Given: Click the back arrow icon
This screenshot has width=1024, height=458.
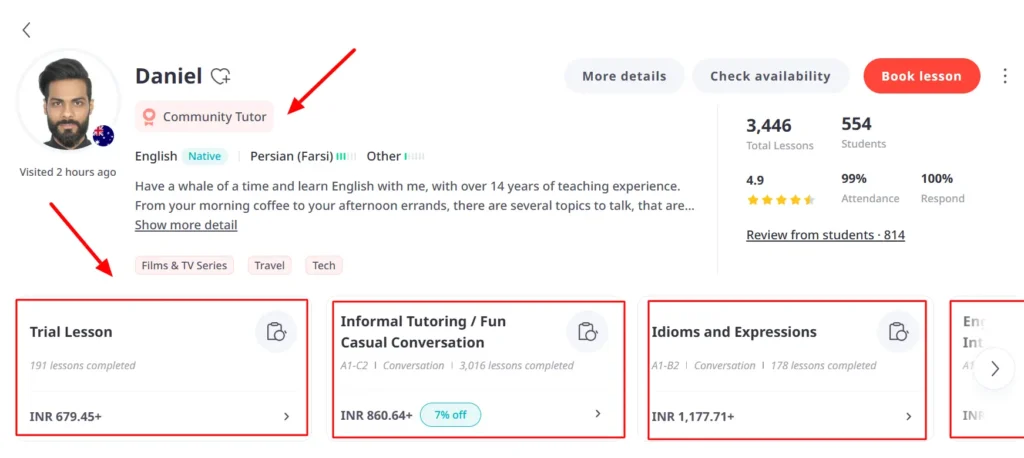Looking at the screenshot, I should (27, 30).
